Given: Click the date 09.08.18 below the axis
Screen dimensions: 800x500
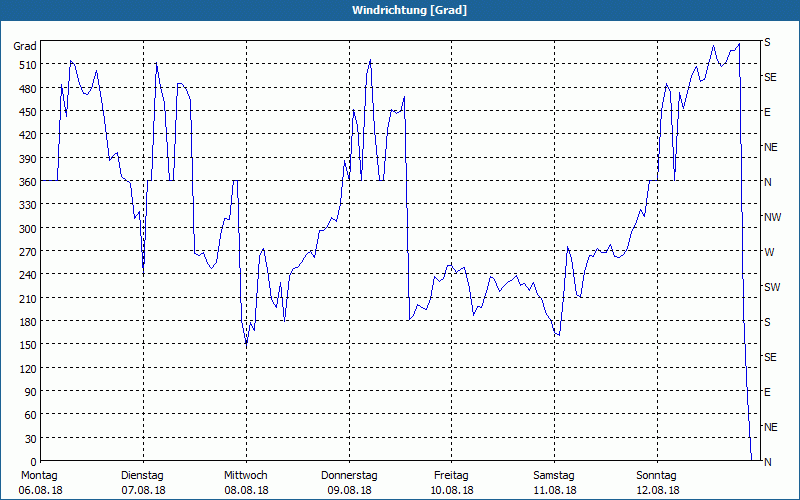Looking at the screenshot, I should pos(349,490).
